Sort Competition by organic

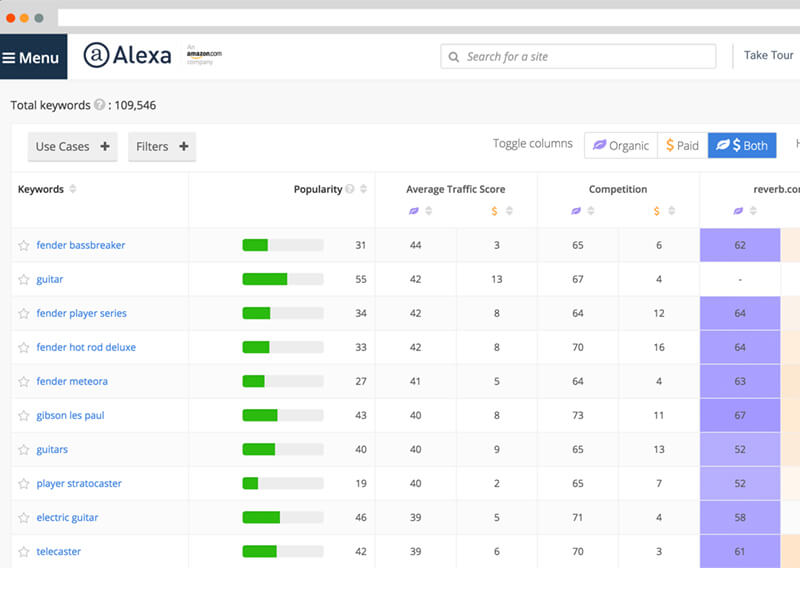[x=591, y=211]
